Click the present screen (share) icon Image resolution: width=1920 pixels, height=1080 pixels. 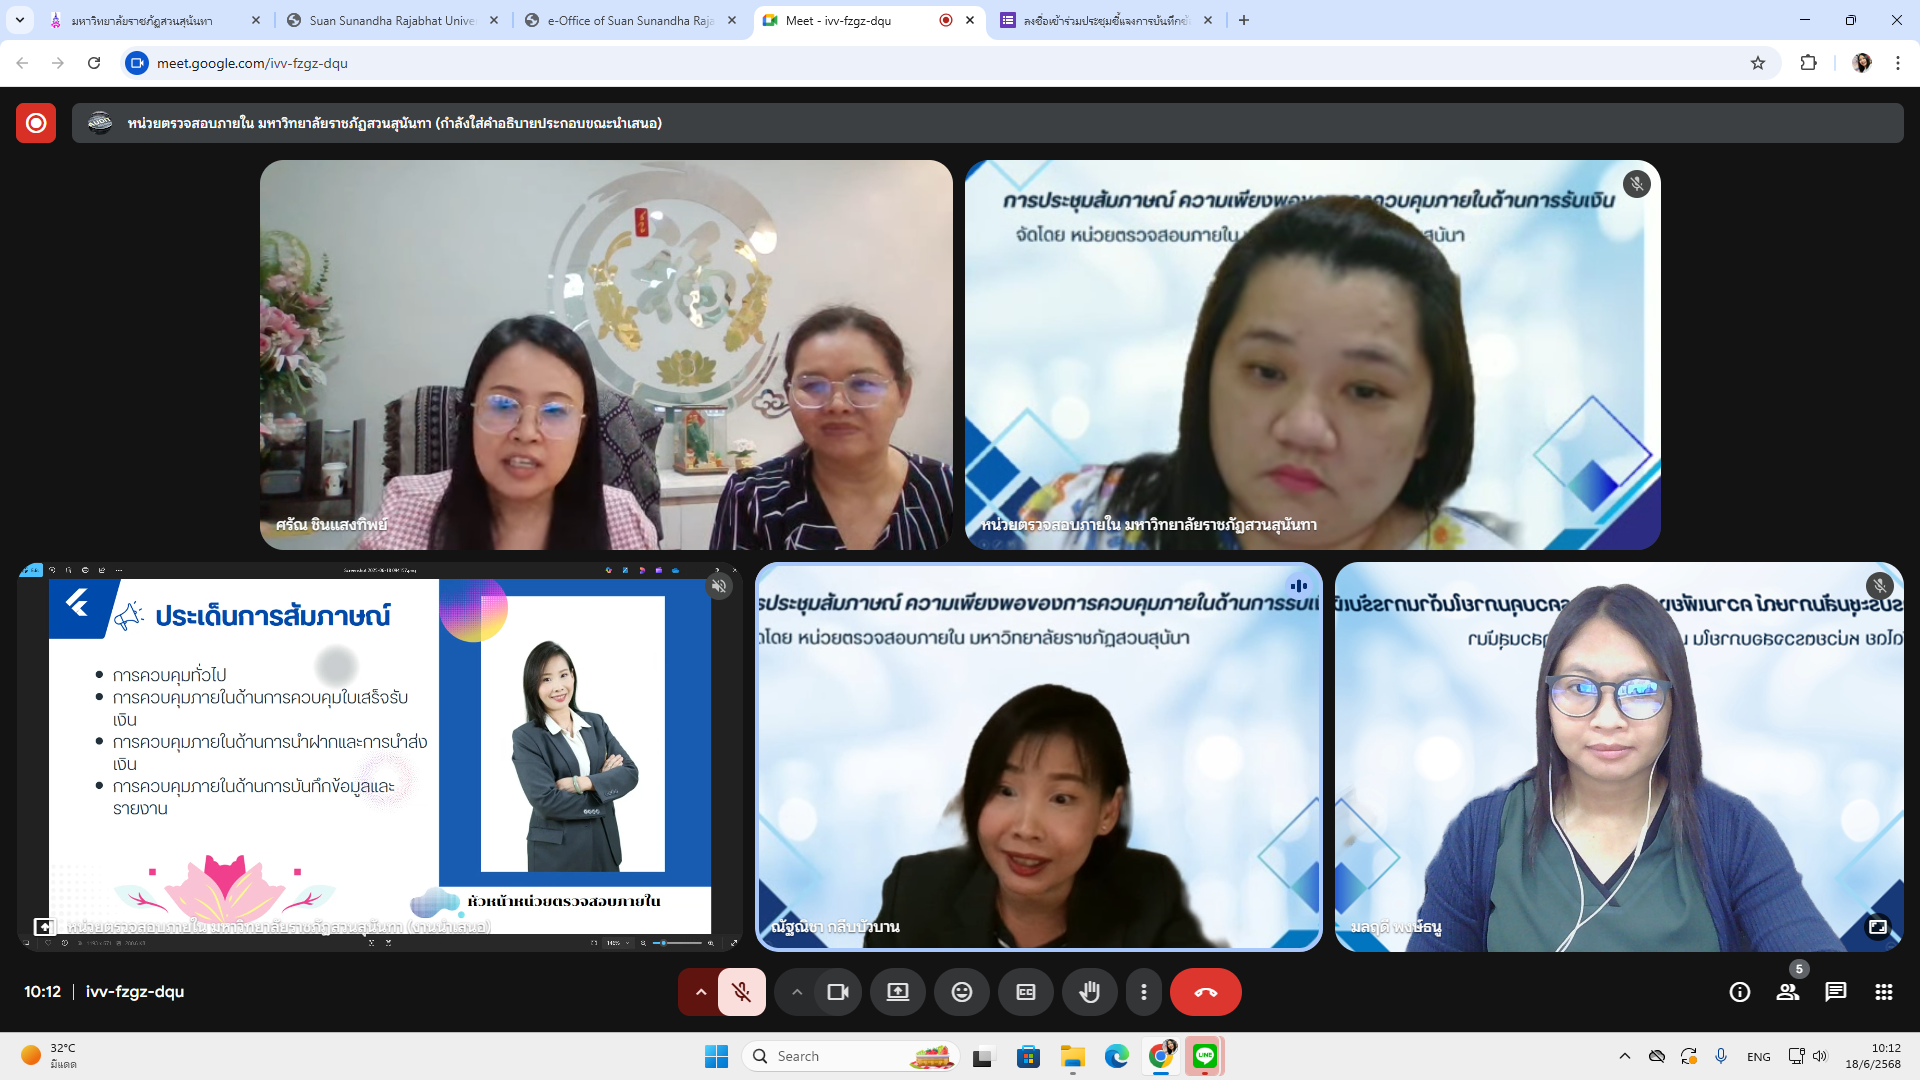[x=897, y=992]
